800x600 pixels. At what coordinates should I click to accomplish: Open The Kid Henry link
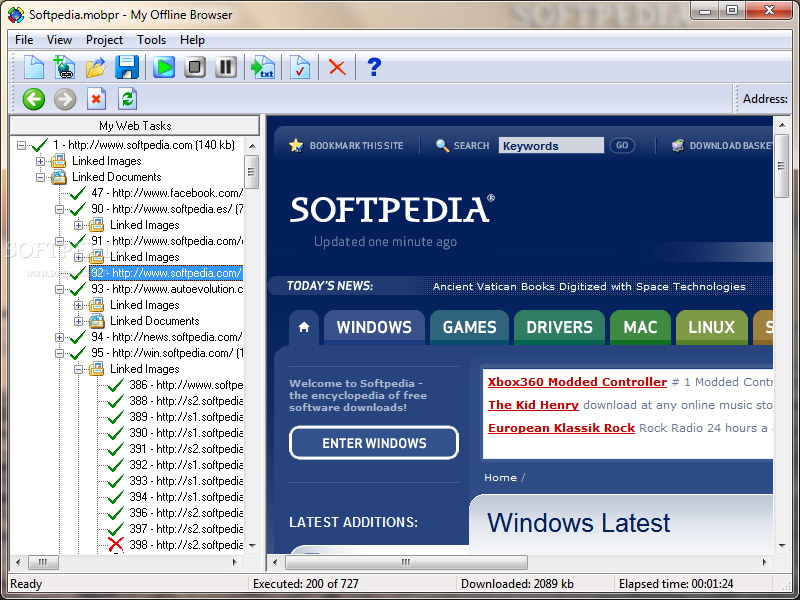click(533, 405)
